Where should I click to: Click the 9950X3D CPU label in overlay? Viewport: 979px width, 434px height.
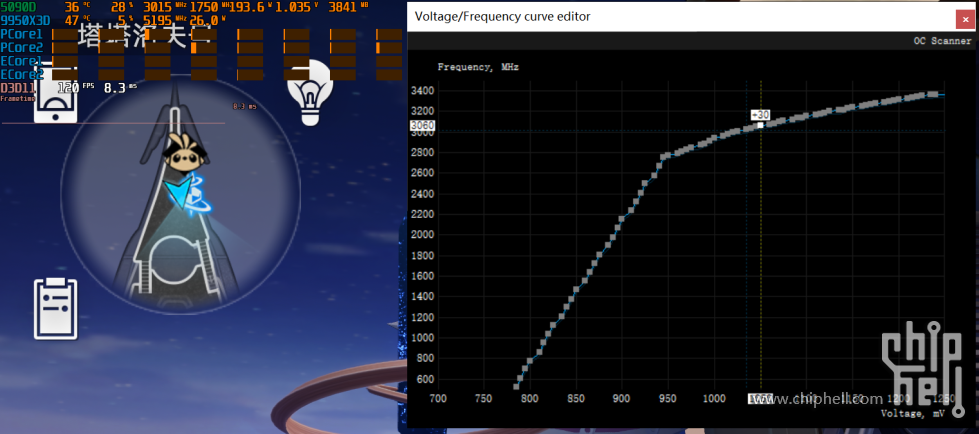coord(25,20)
